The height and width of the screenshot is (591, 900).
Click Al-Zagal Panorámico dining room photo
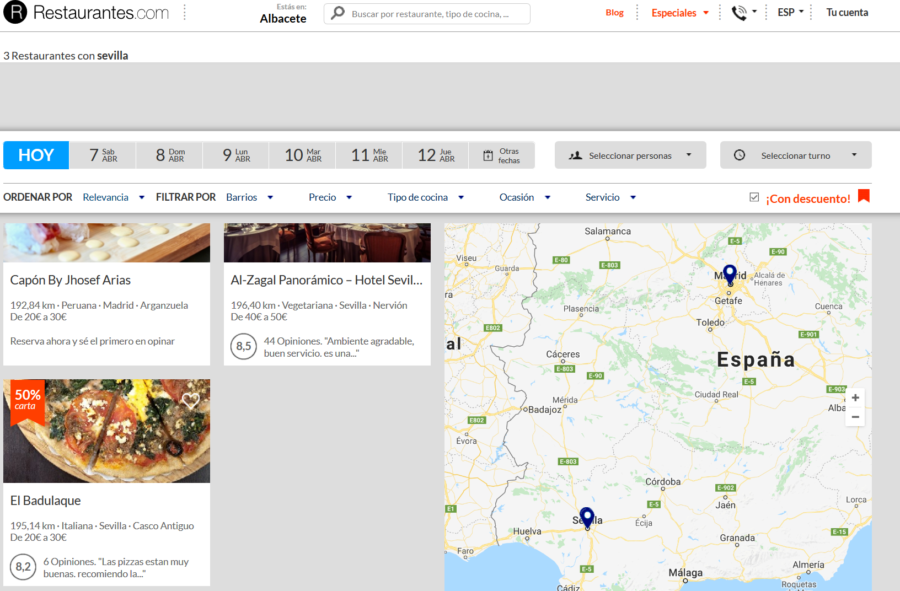(x=327, y=243)
